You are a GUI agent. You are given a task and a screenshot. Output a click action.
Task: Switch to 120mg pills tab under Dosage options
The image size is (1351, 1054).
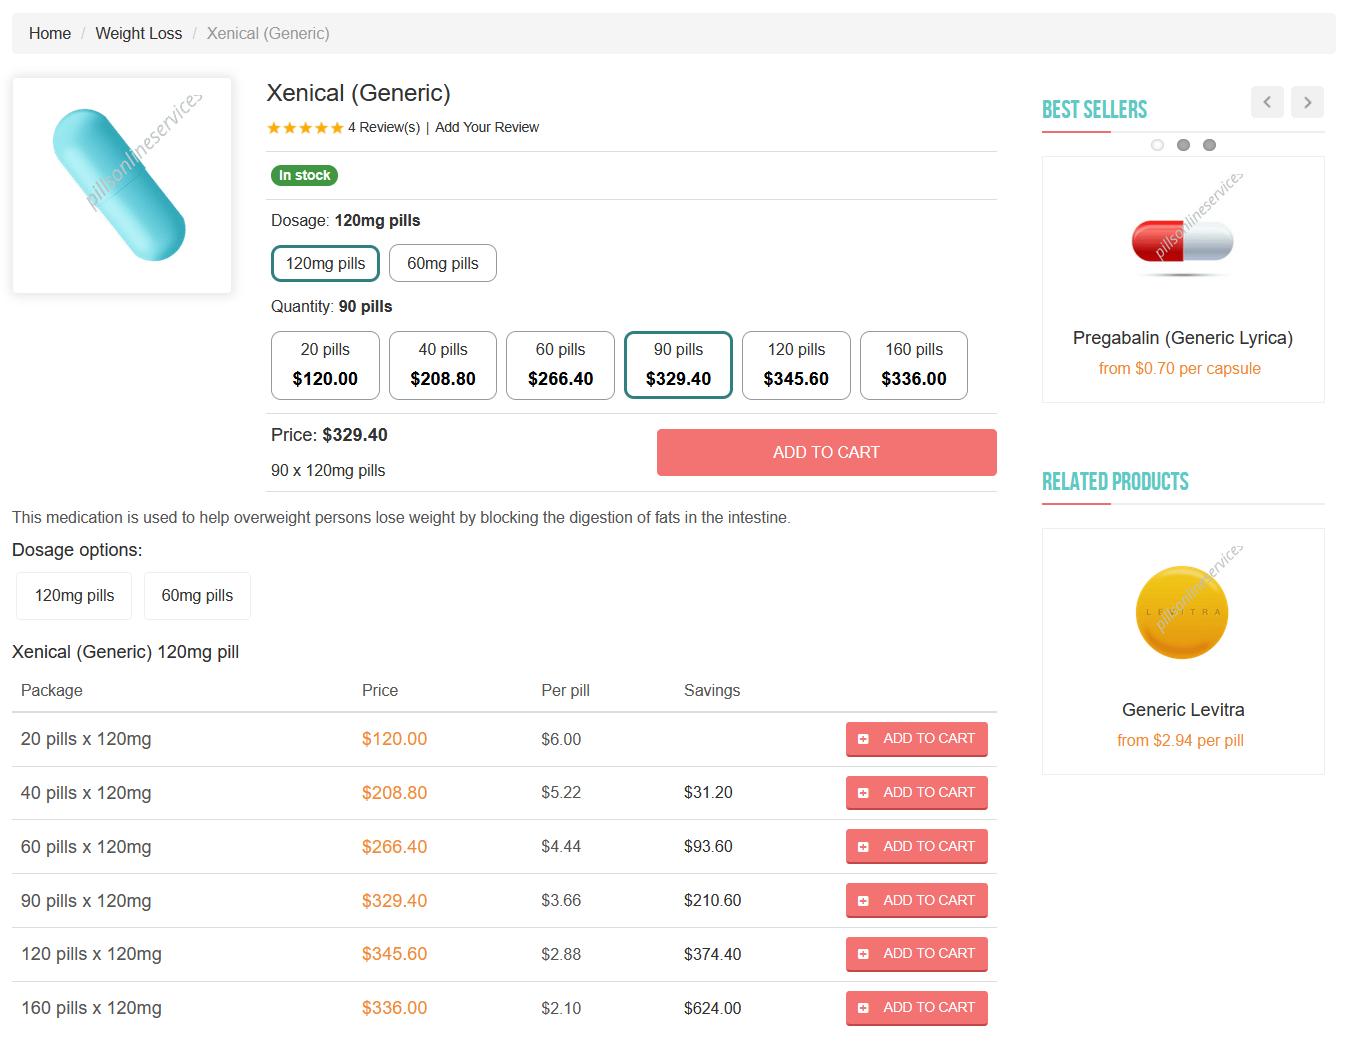75,596
